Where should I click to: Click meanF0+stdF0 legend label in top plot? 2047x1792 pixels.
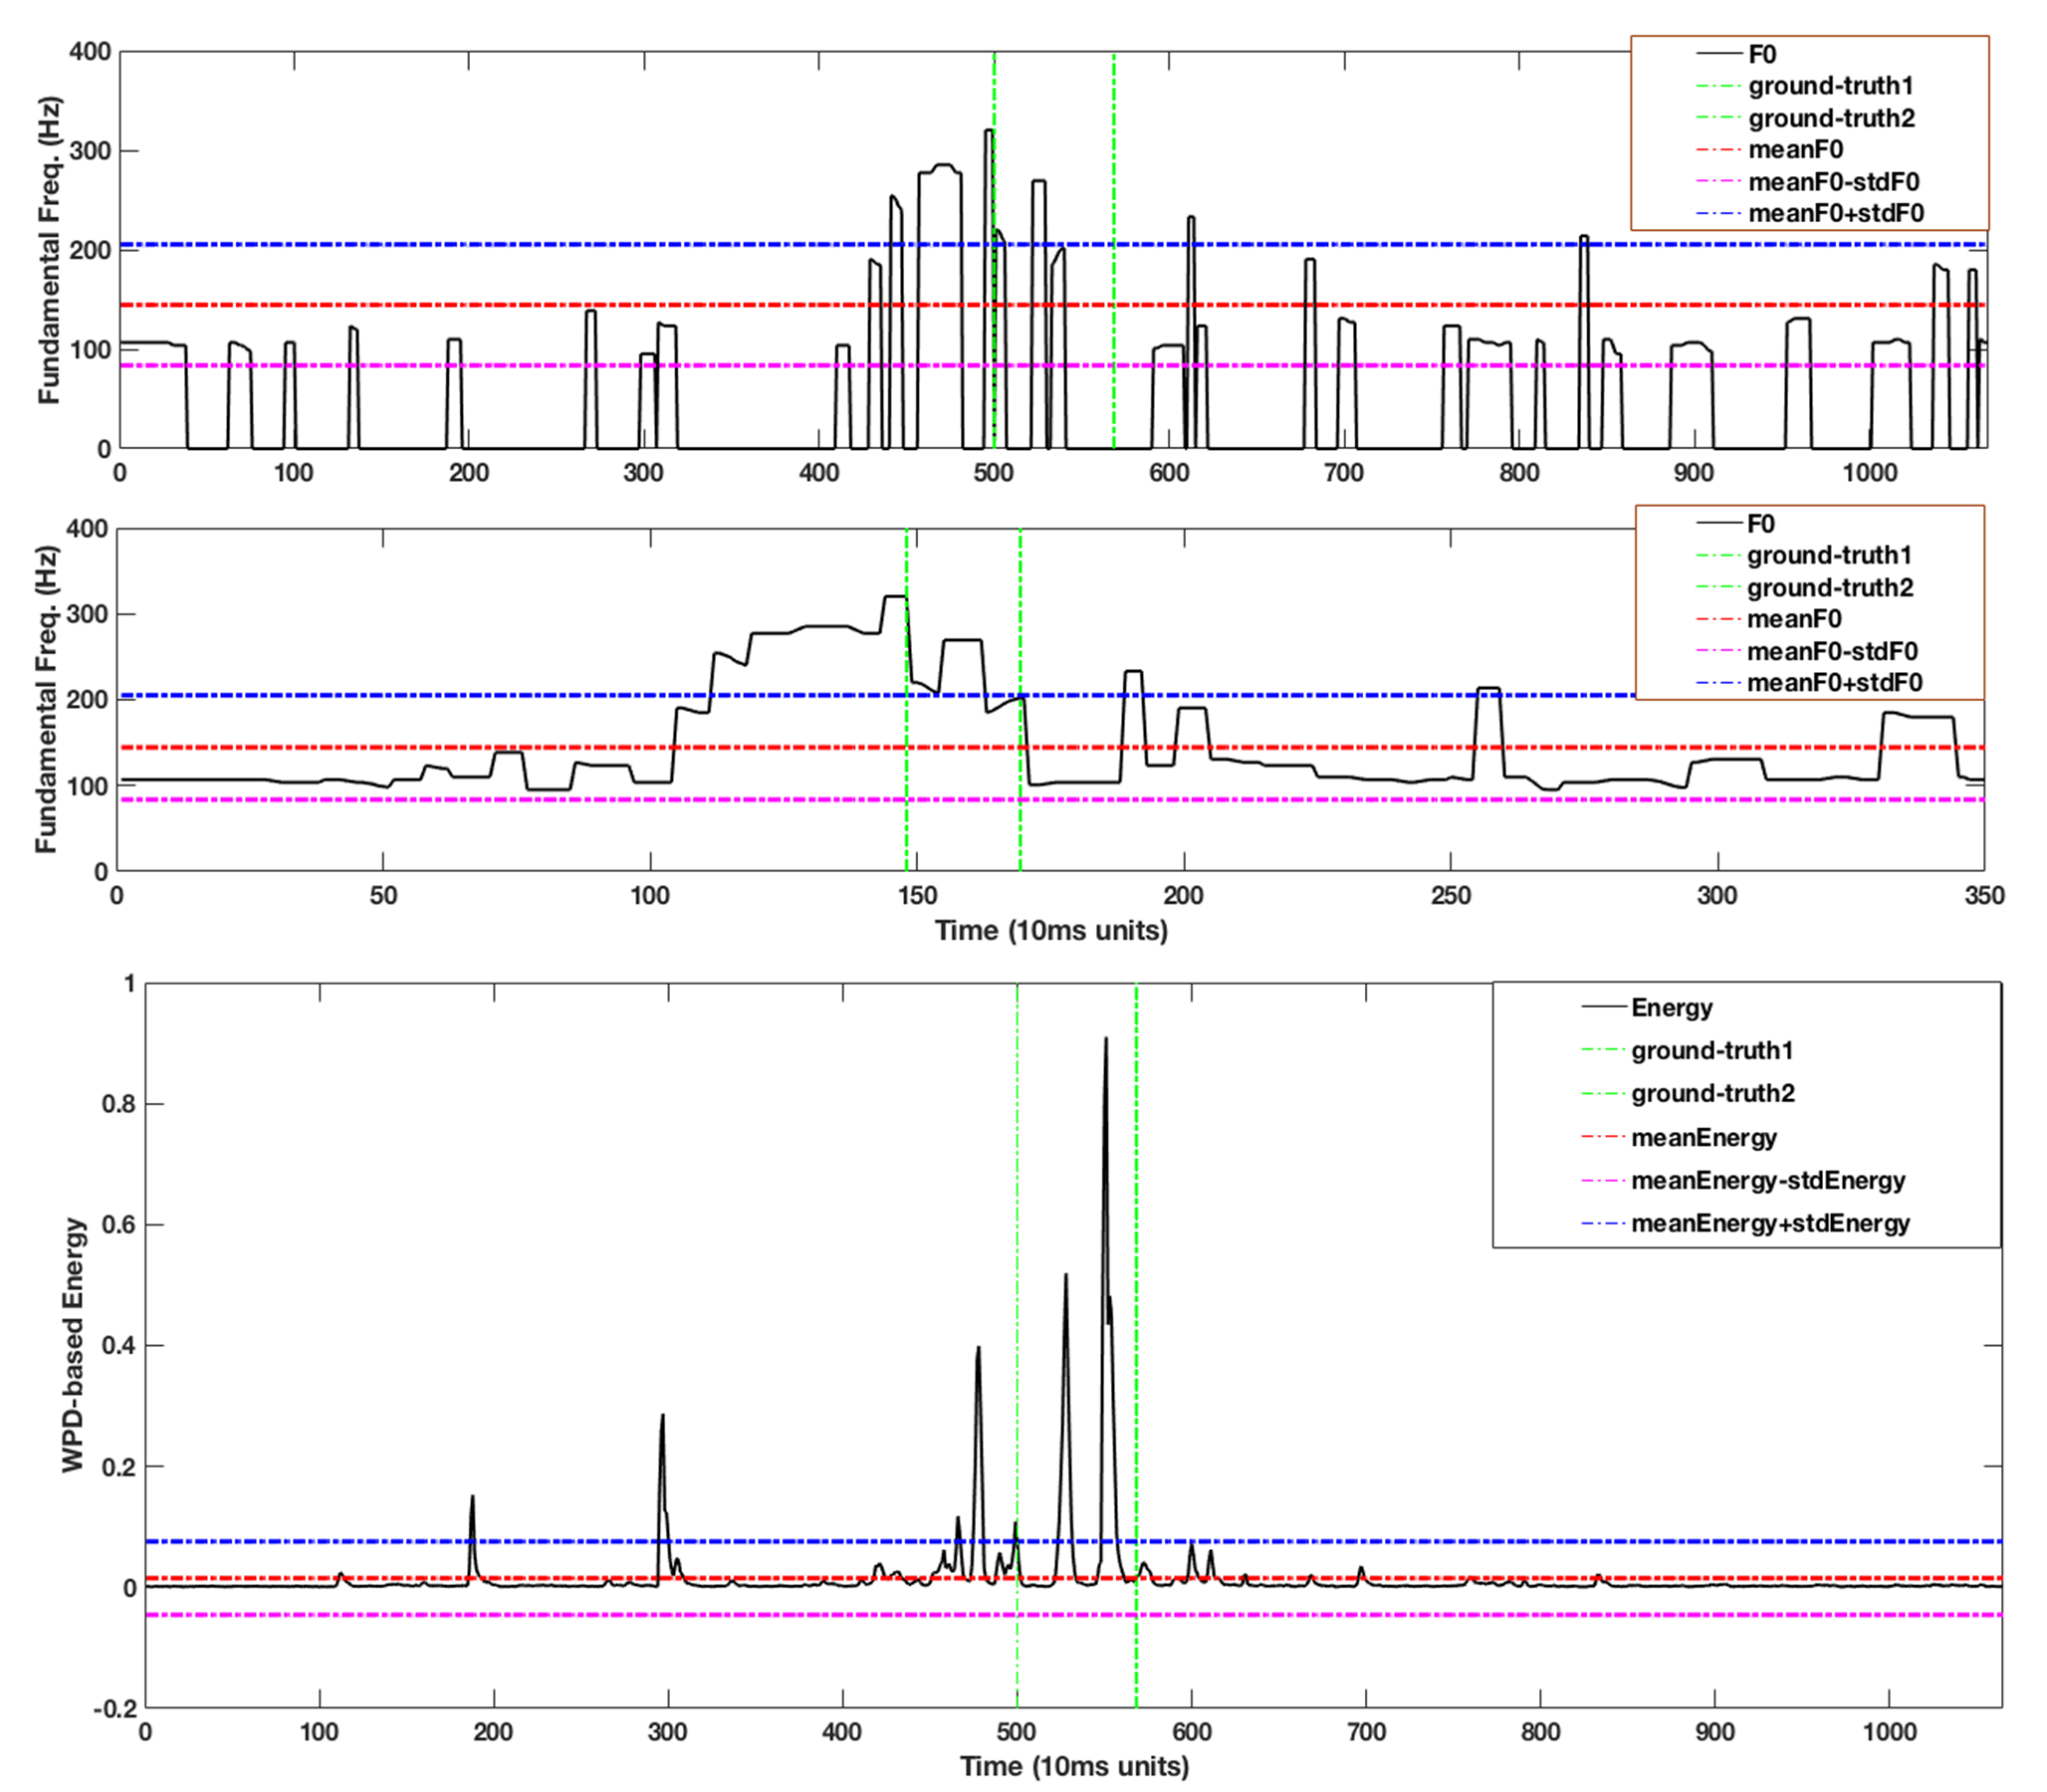click(1836, 213)
